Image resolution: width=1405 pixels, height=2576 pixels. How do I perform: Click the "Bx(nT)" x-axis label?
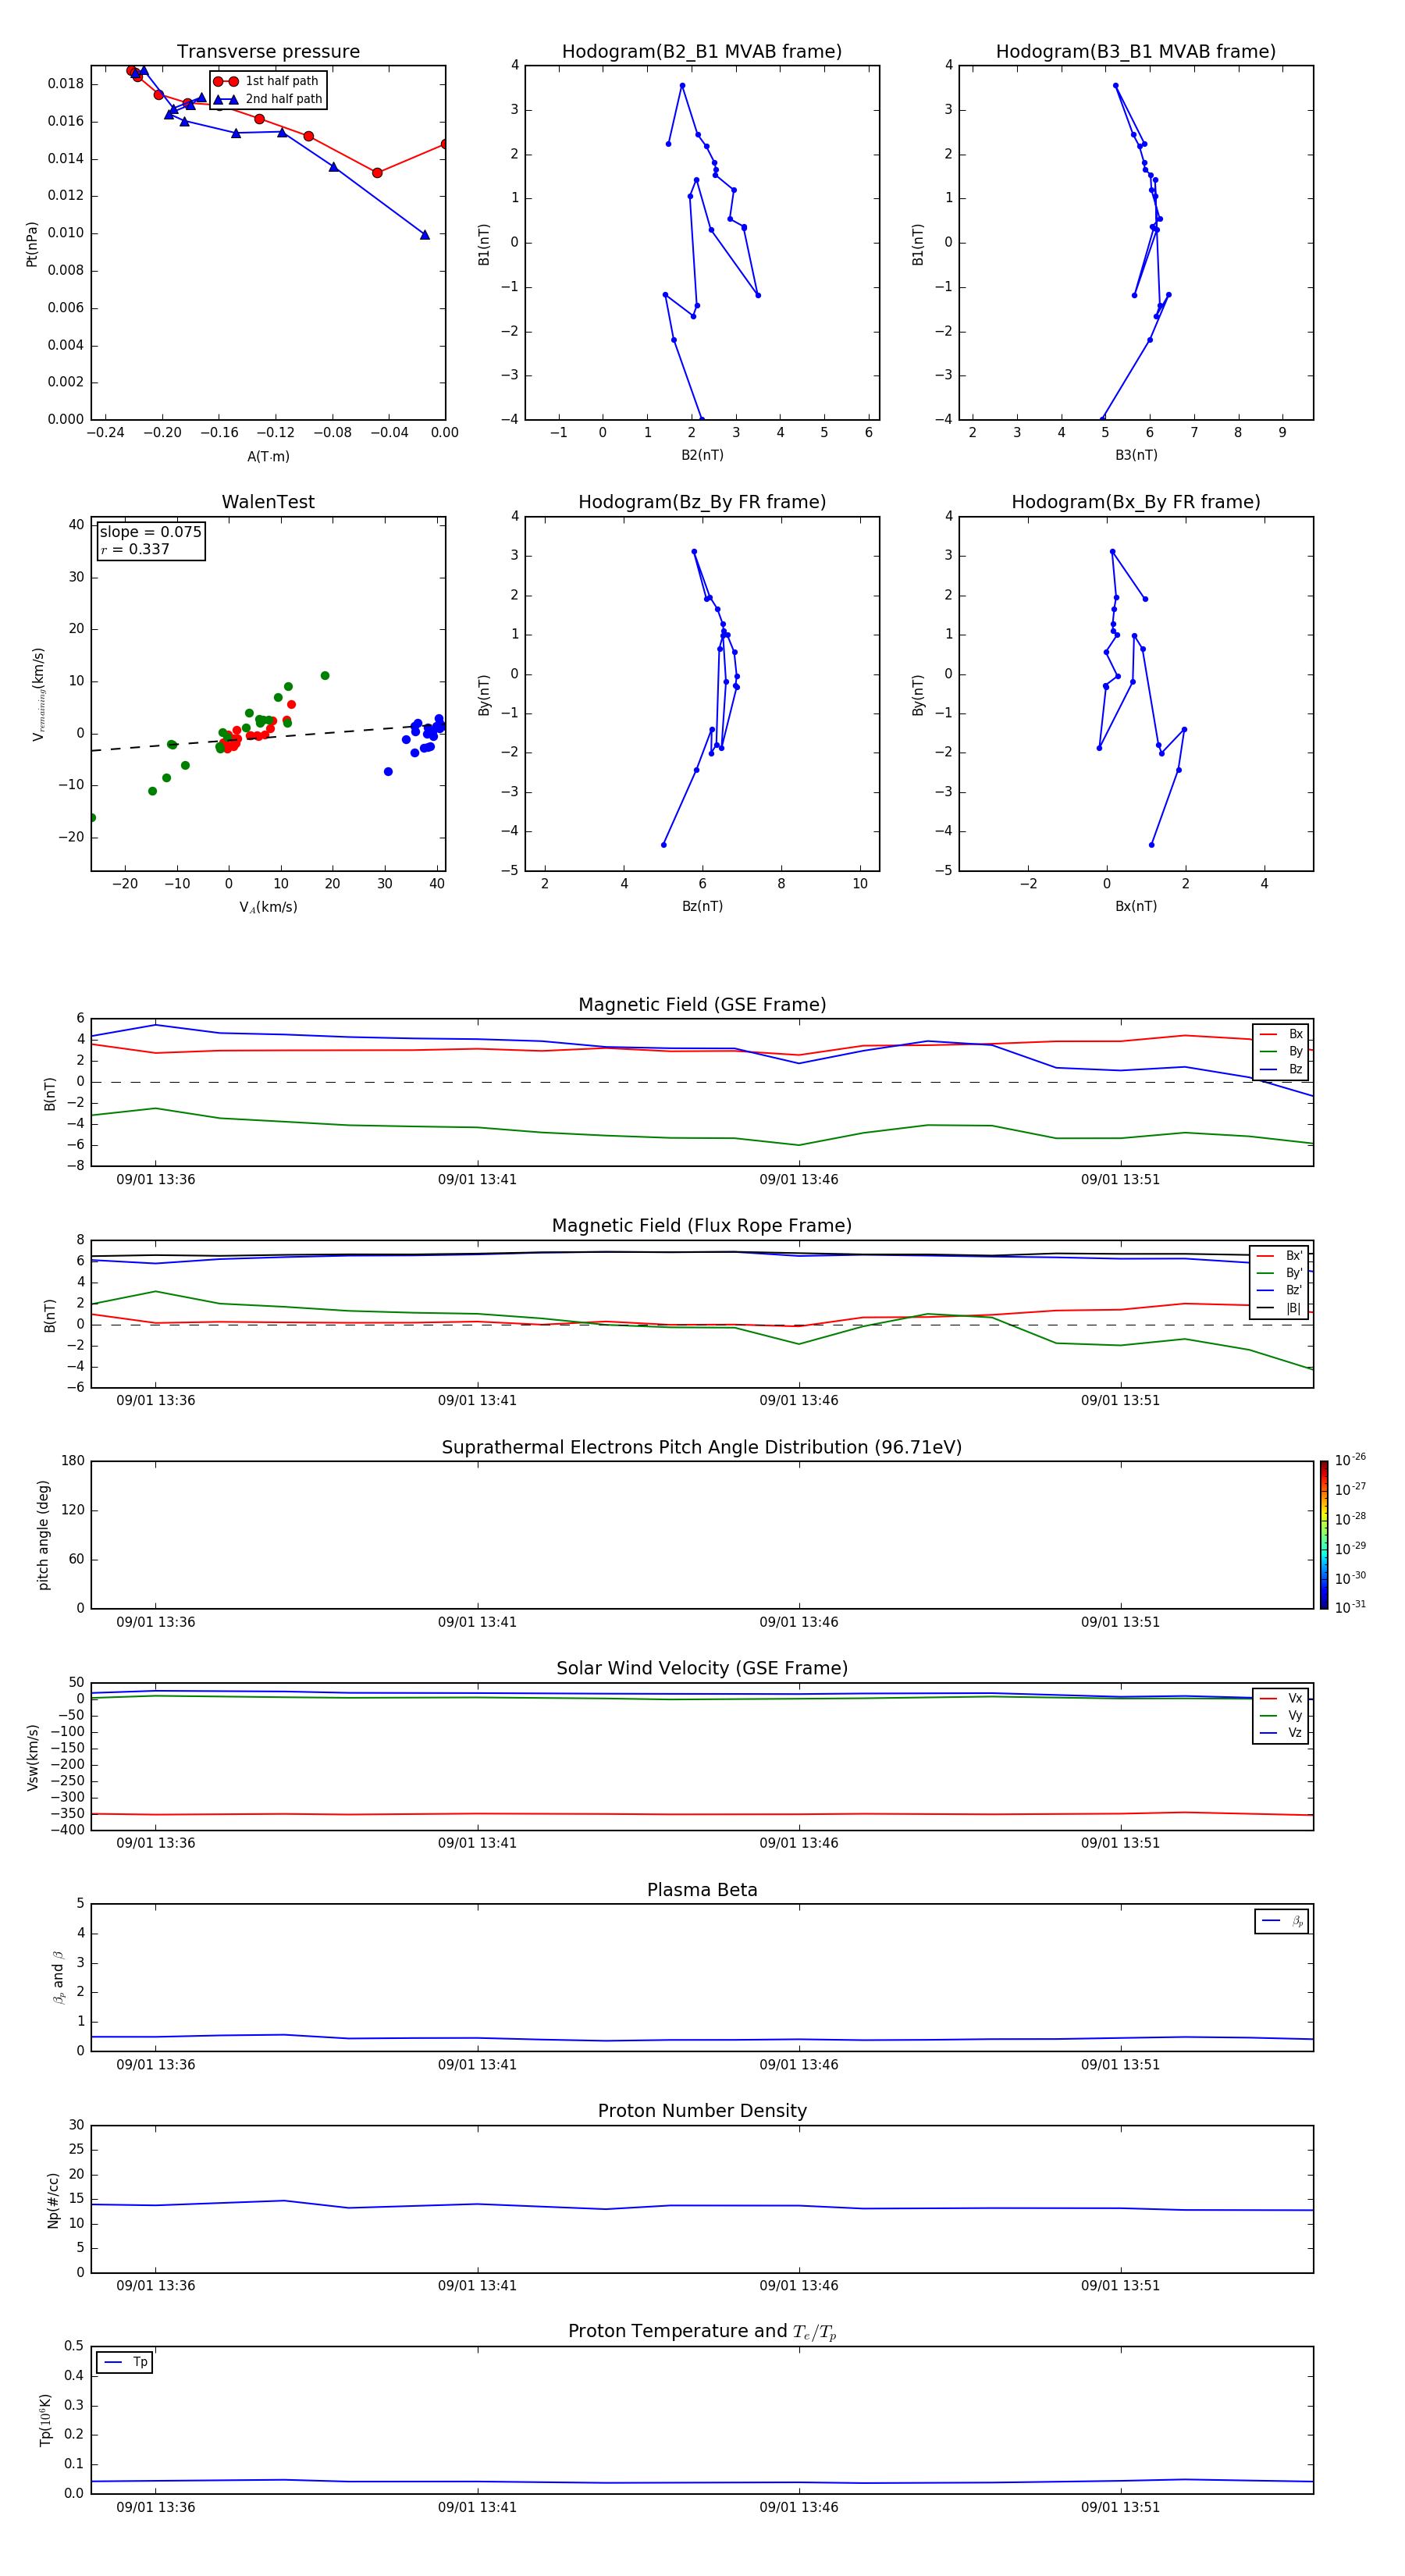[x=1136, y=906]
